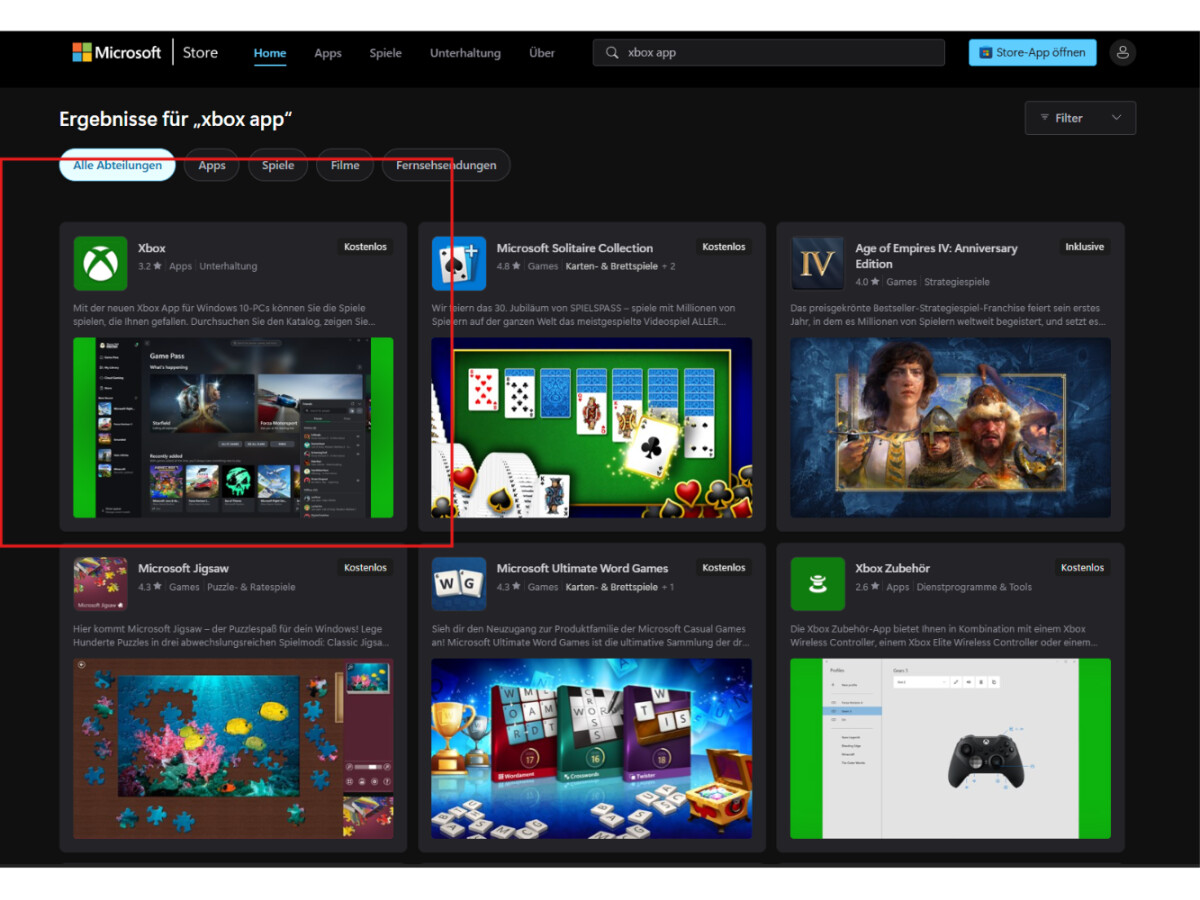
Task: Open the user account profile icon
Action: pyautogui.click(x=1123, y=52)
